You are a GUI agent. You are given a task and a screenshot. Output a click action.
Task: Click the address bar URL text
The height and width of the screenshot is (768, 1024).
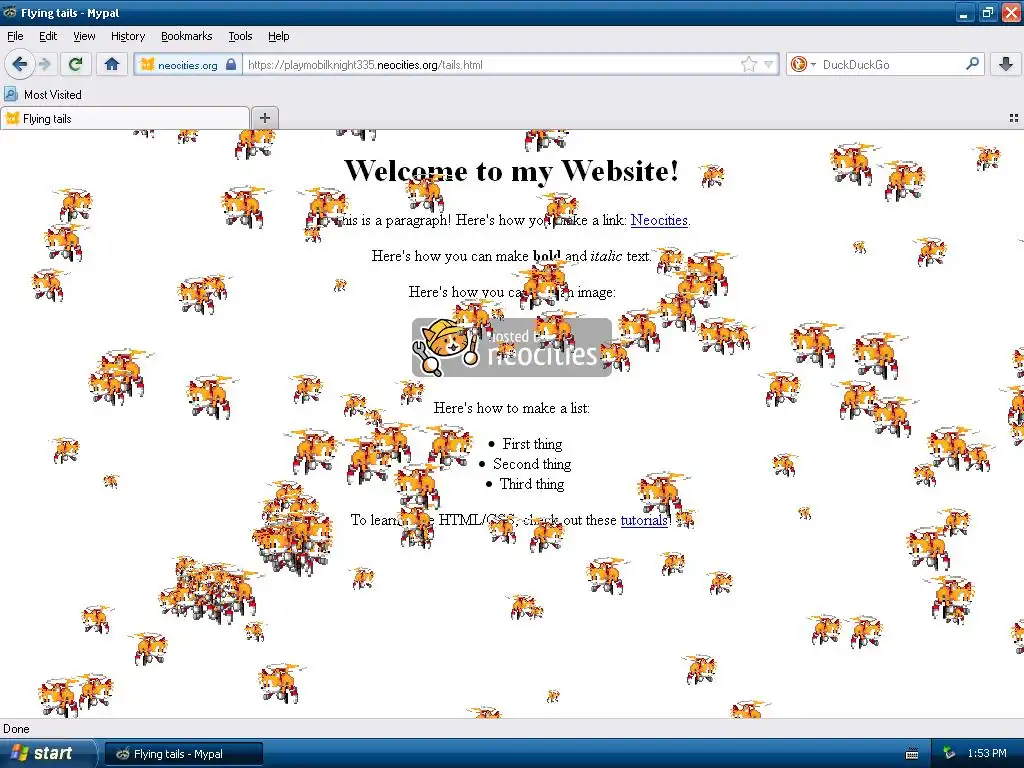365,65
